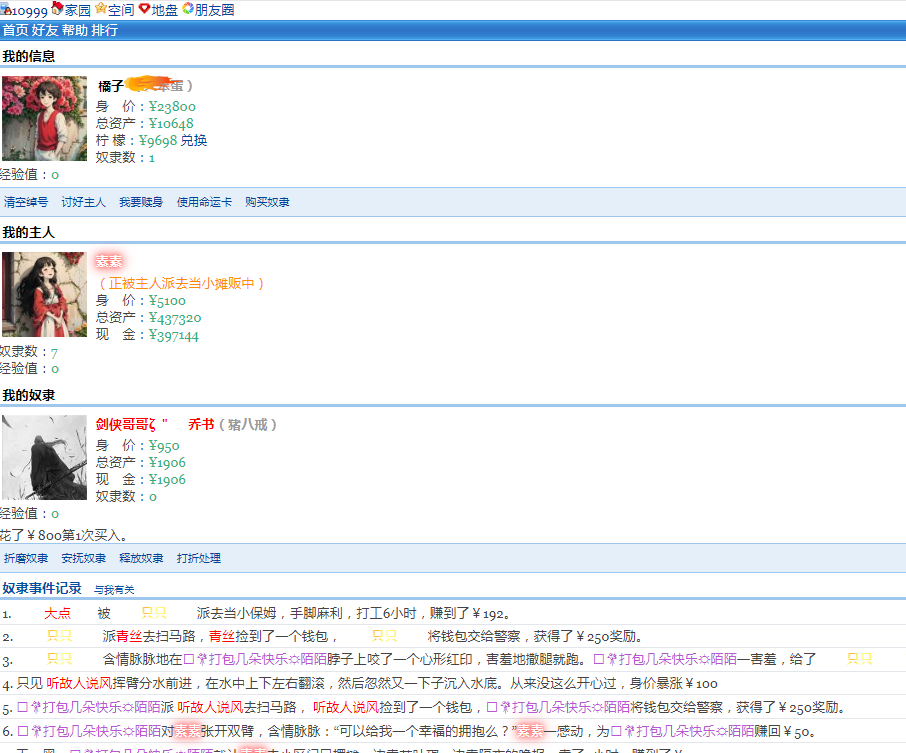The image size is (906, 753).
Task: Click the first 青丝 name in event 2
Action: [x=129, y=637]
